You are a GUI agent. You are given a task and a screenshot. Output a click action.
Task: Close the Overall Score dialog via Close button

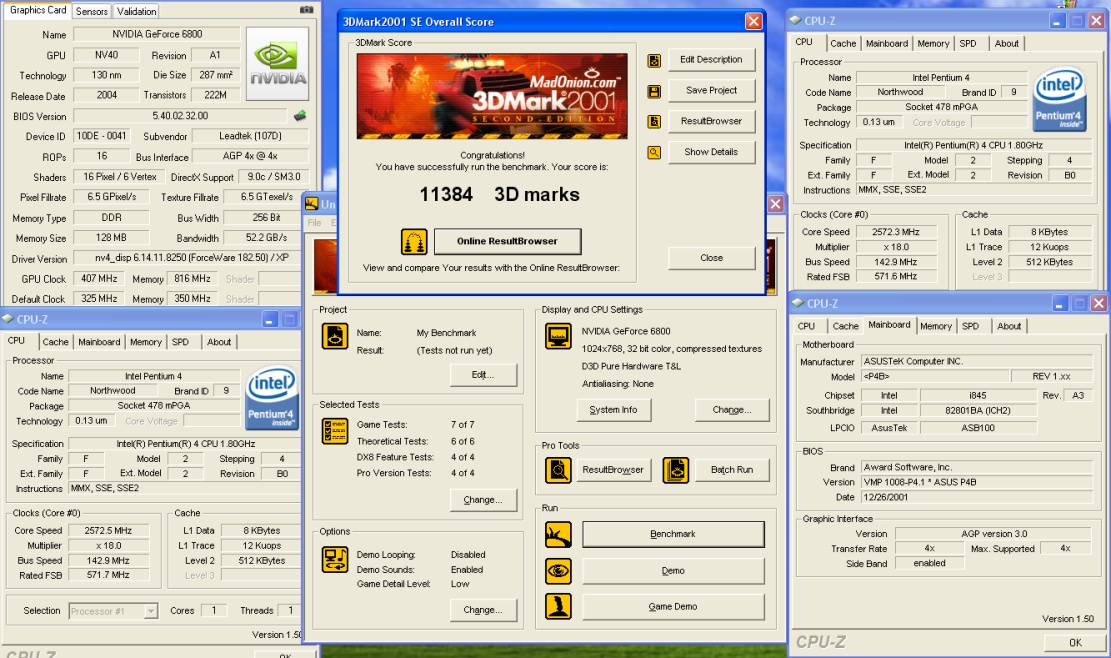(711, 258)
